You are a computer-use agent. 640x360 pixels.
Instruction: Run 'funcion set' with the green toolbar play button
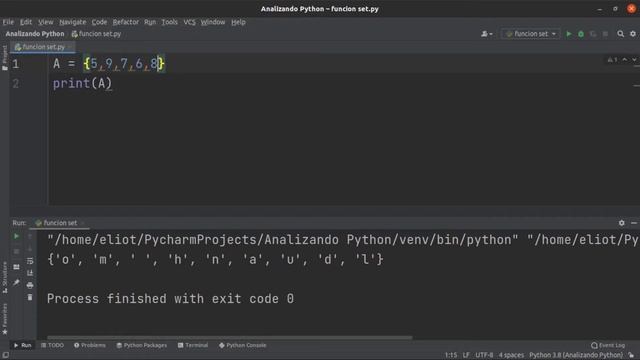point(569,34)
